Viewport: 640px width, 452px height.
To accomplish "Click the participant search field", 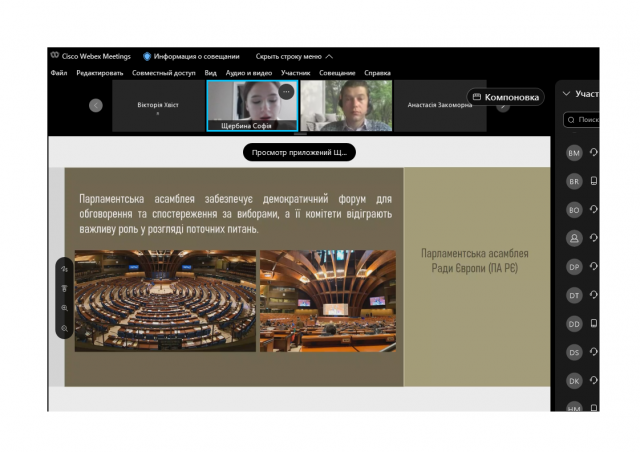I will pyautogui.click(x=581, y=120).
